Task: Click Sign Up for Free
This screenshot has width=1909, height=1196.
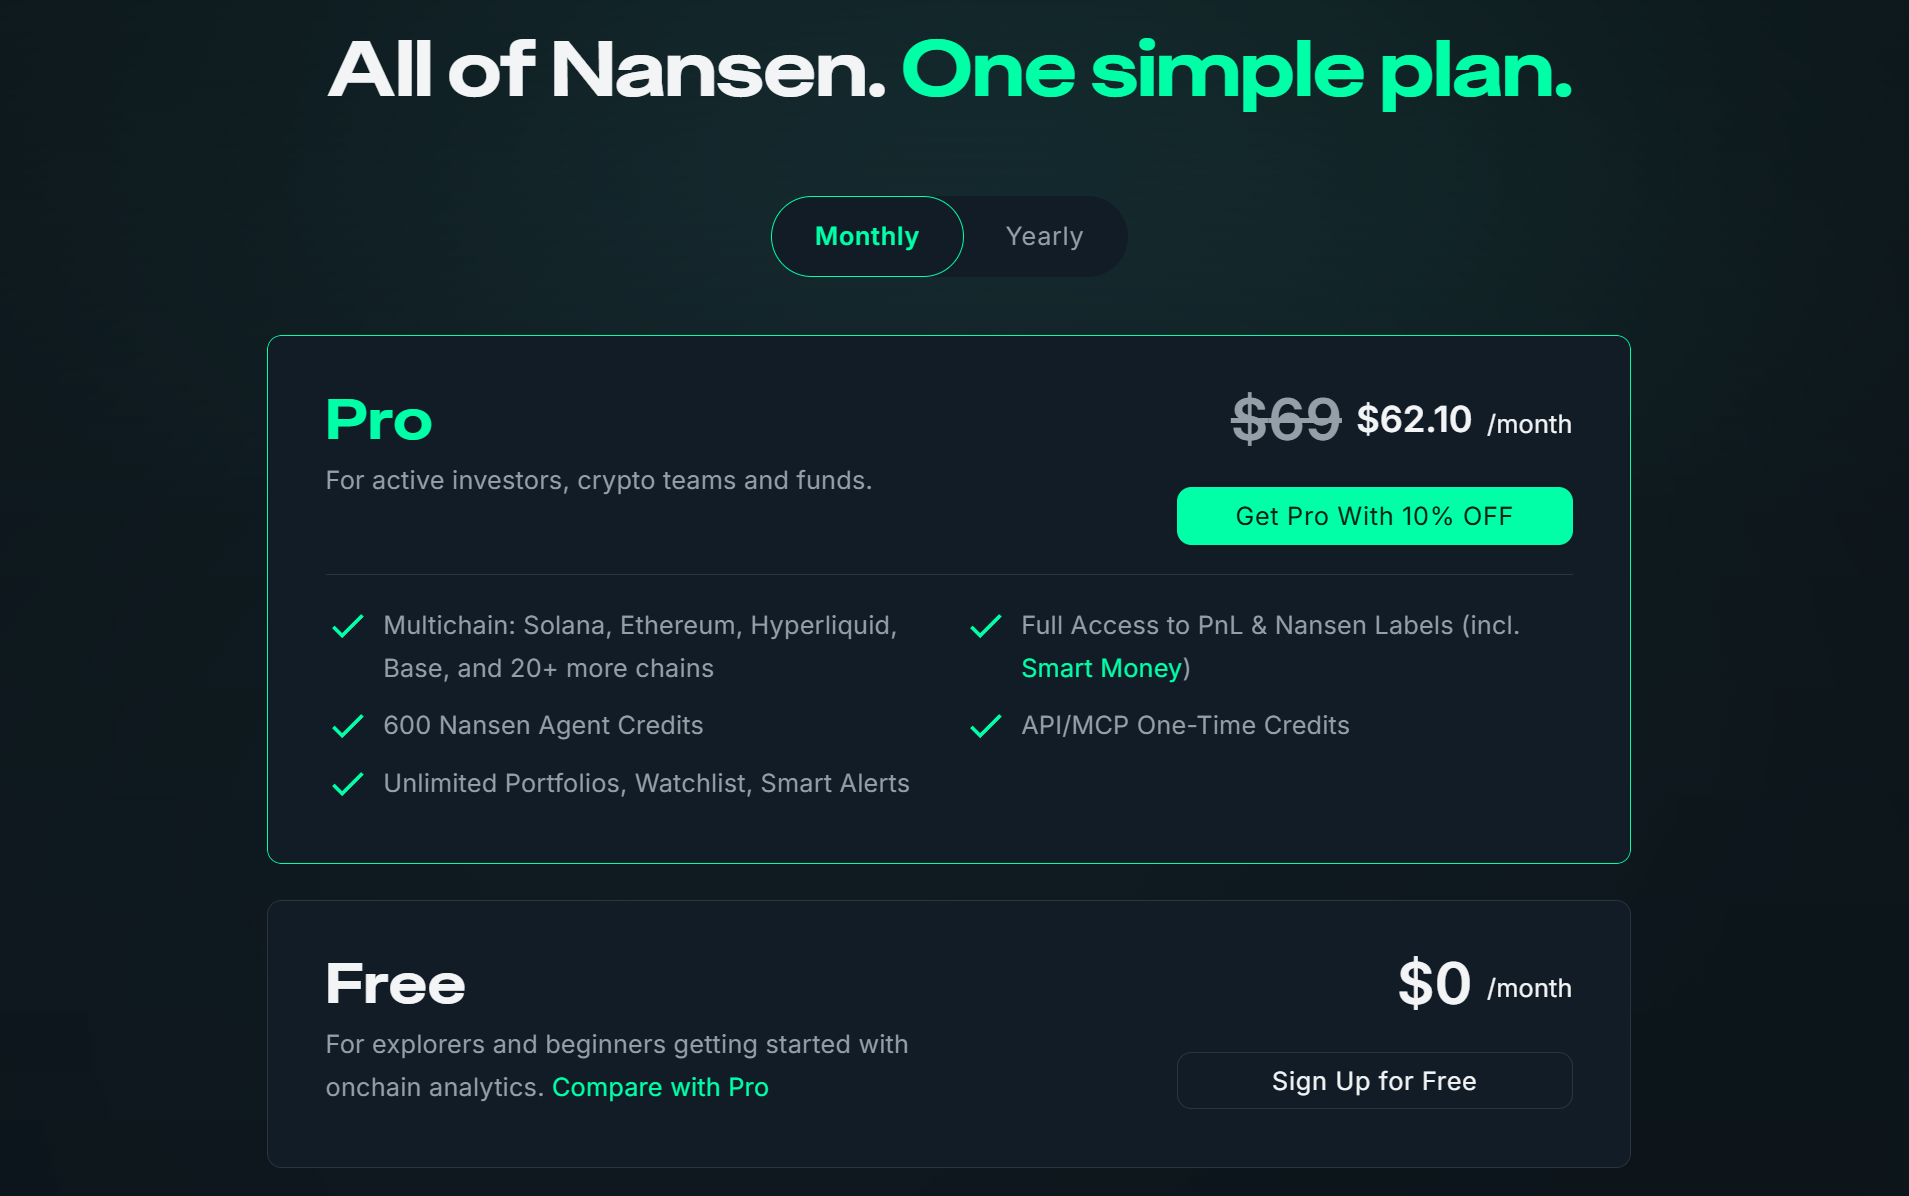Action: tap(1373, 1080)
